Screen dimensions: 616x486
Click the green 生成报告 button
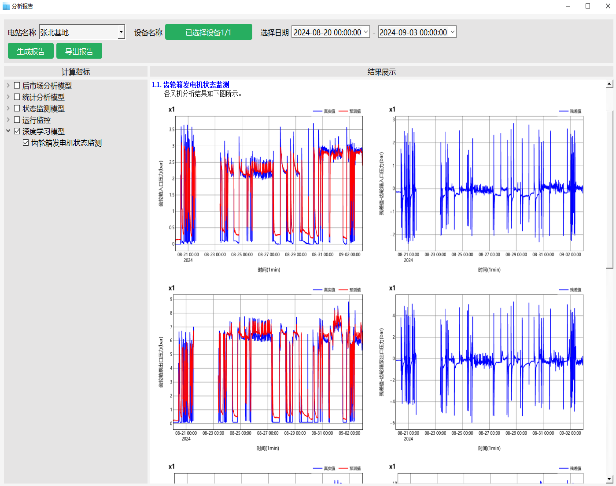coord(30,51)
